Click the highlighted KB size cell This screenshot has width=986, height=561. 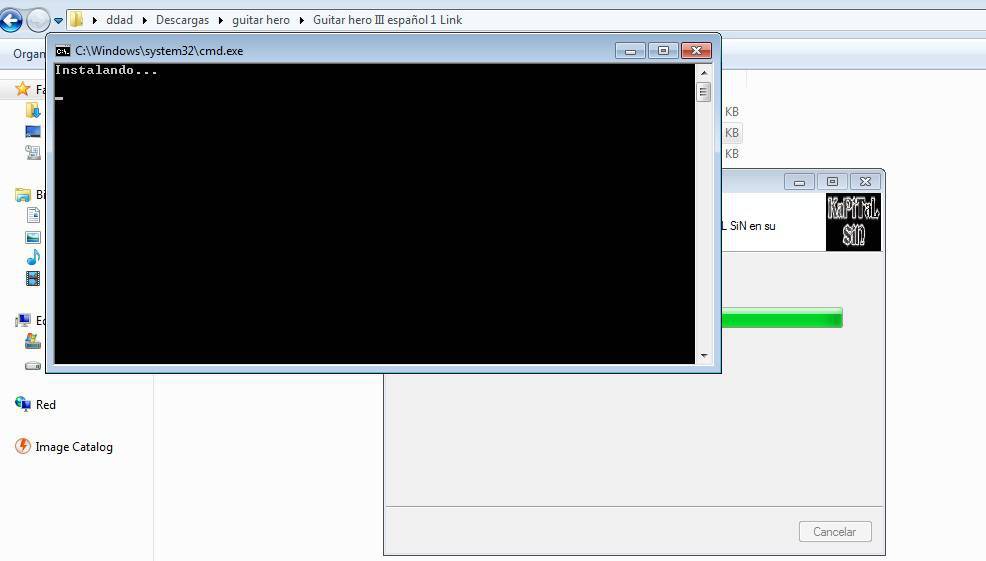pyautogui.click(x=732, y=133)
